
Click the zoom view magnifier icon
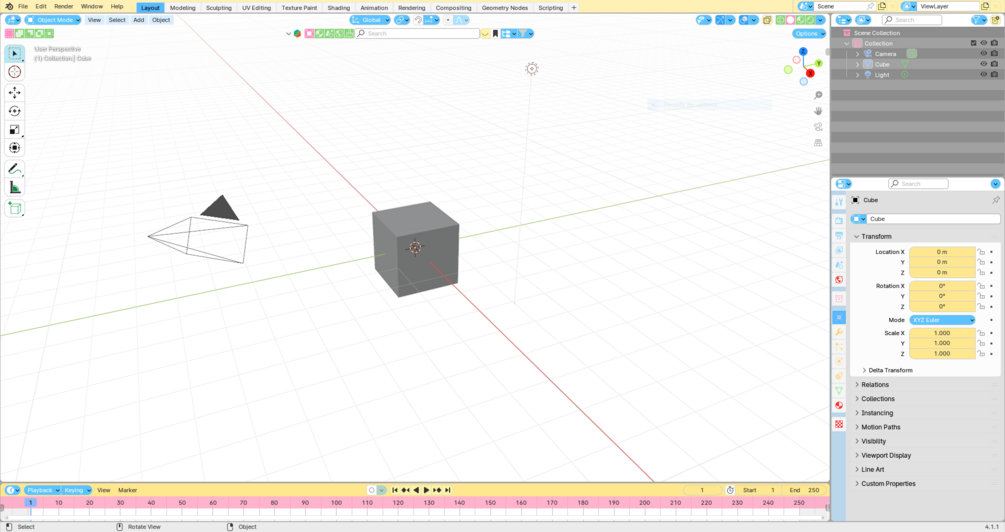[x=818, y=95]
